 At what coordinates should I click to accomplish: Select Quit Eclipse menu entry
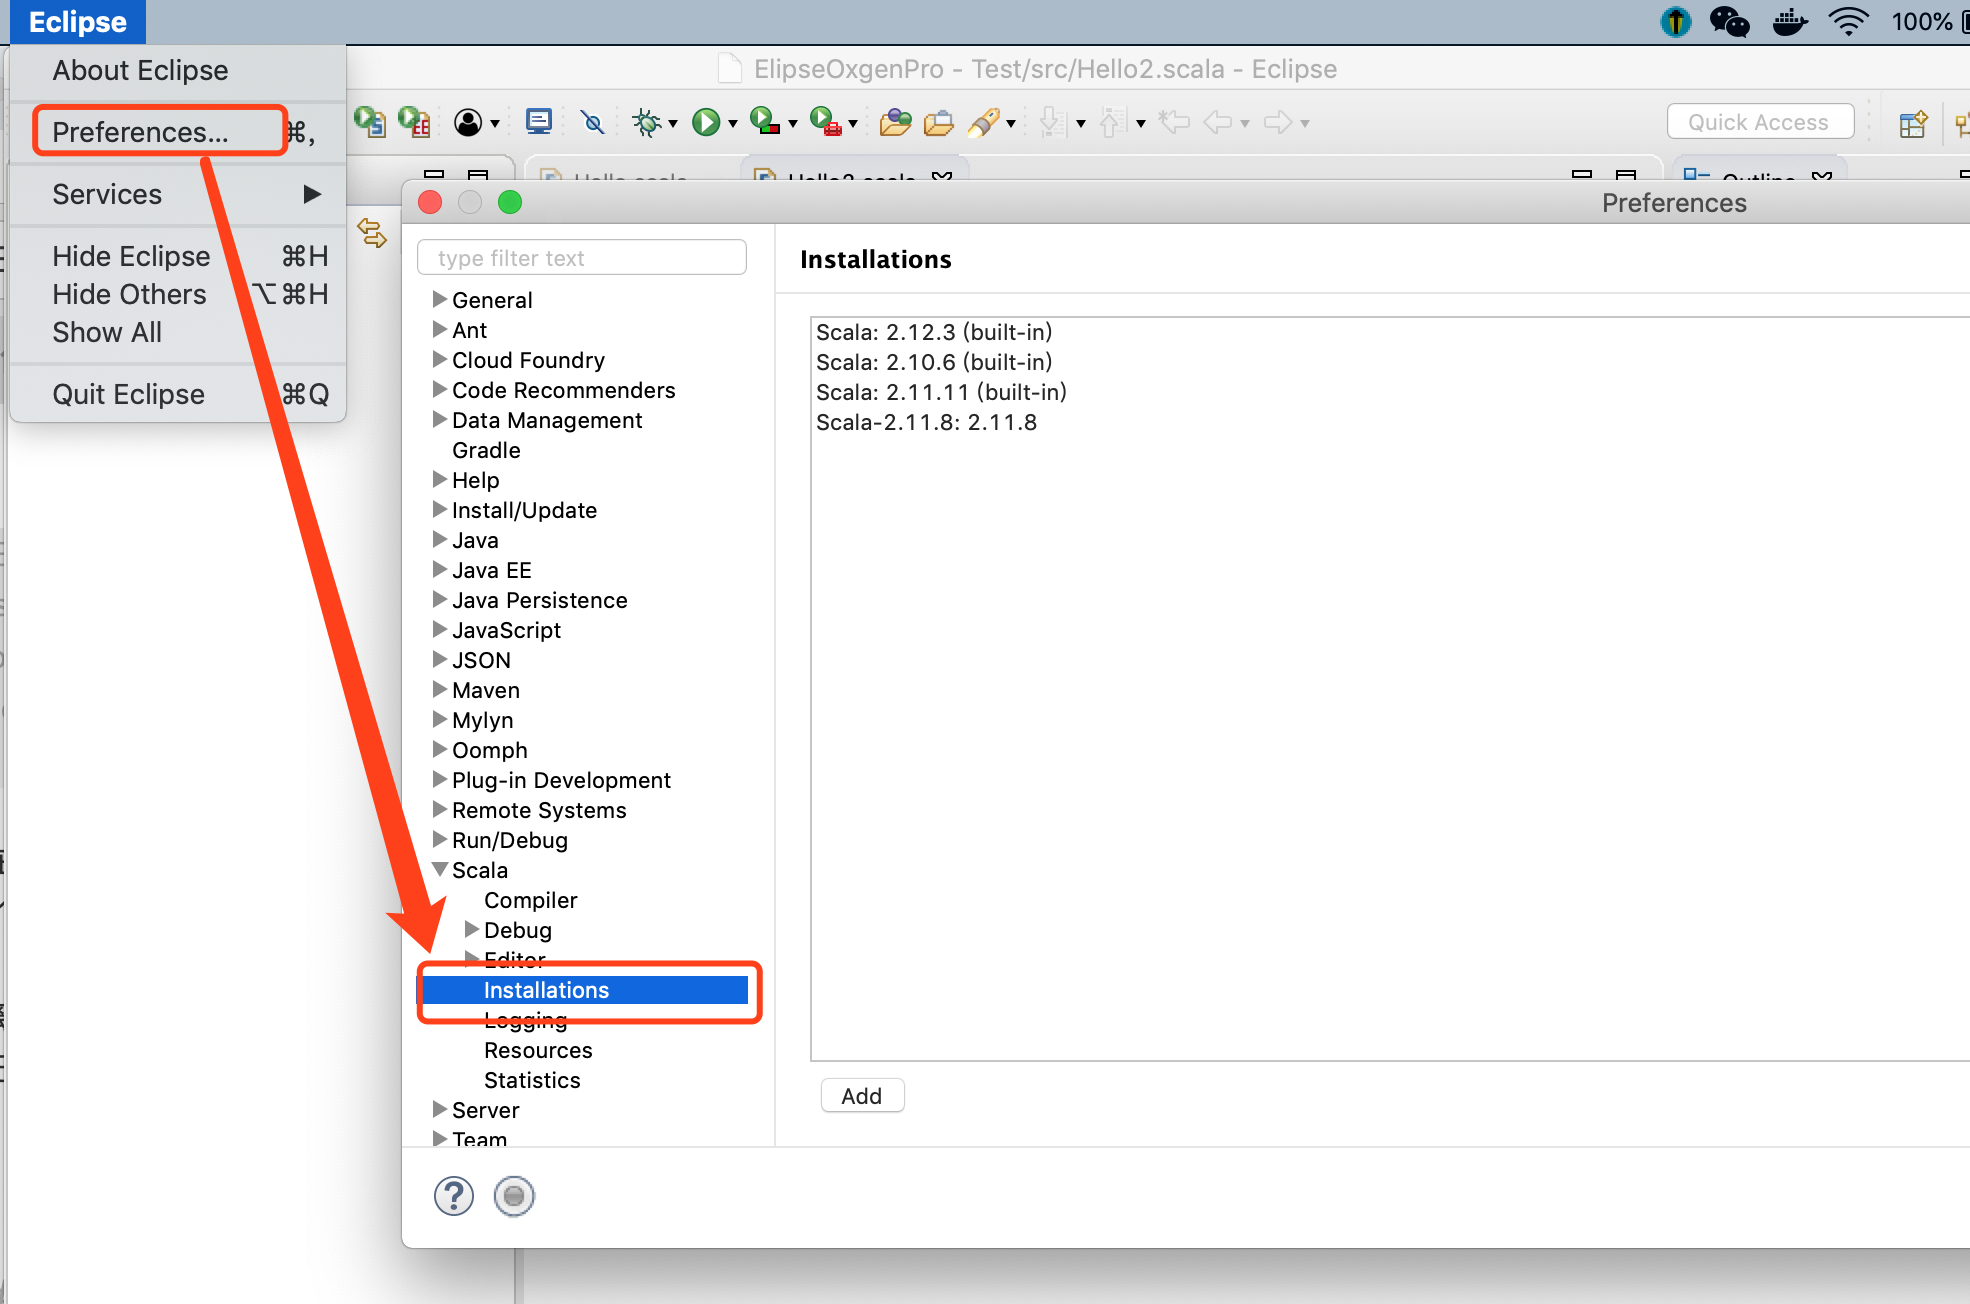tap(128, 393)
